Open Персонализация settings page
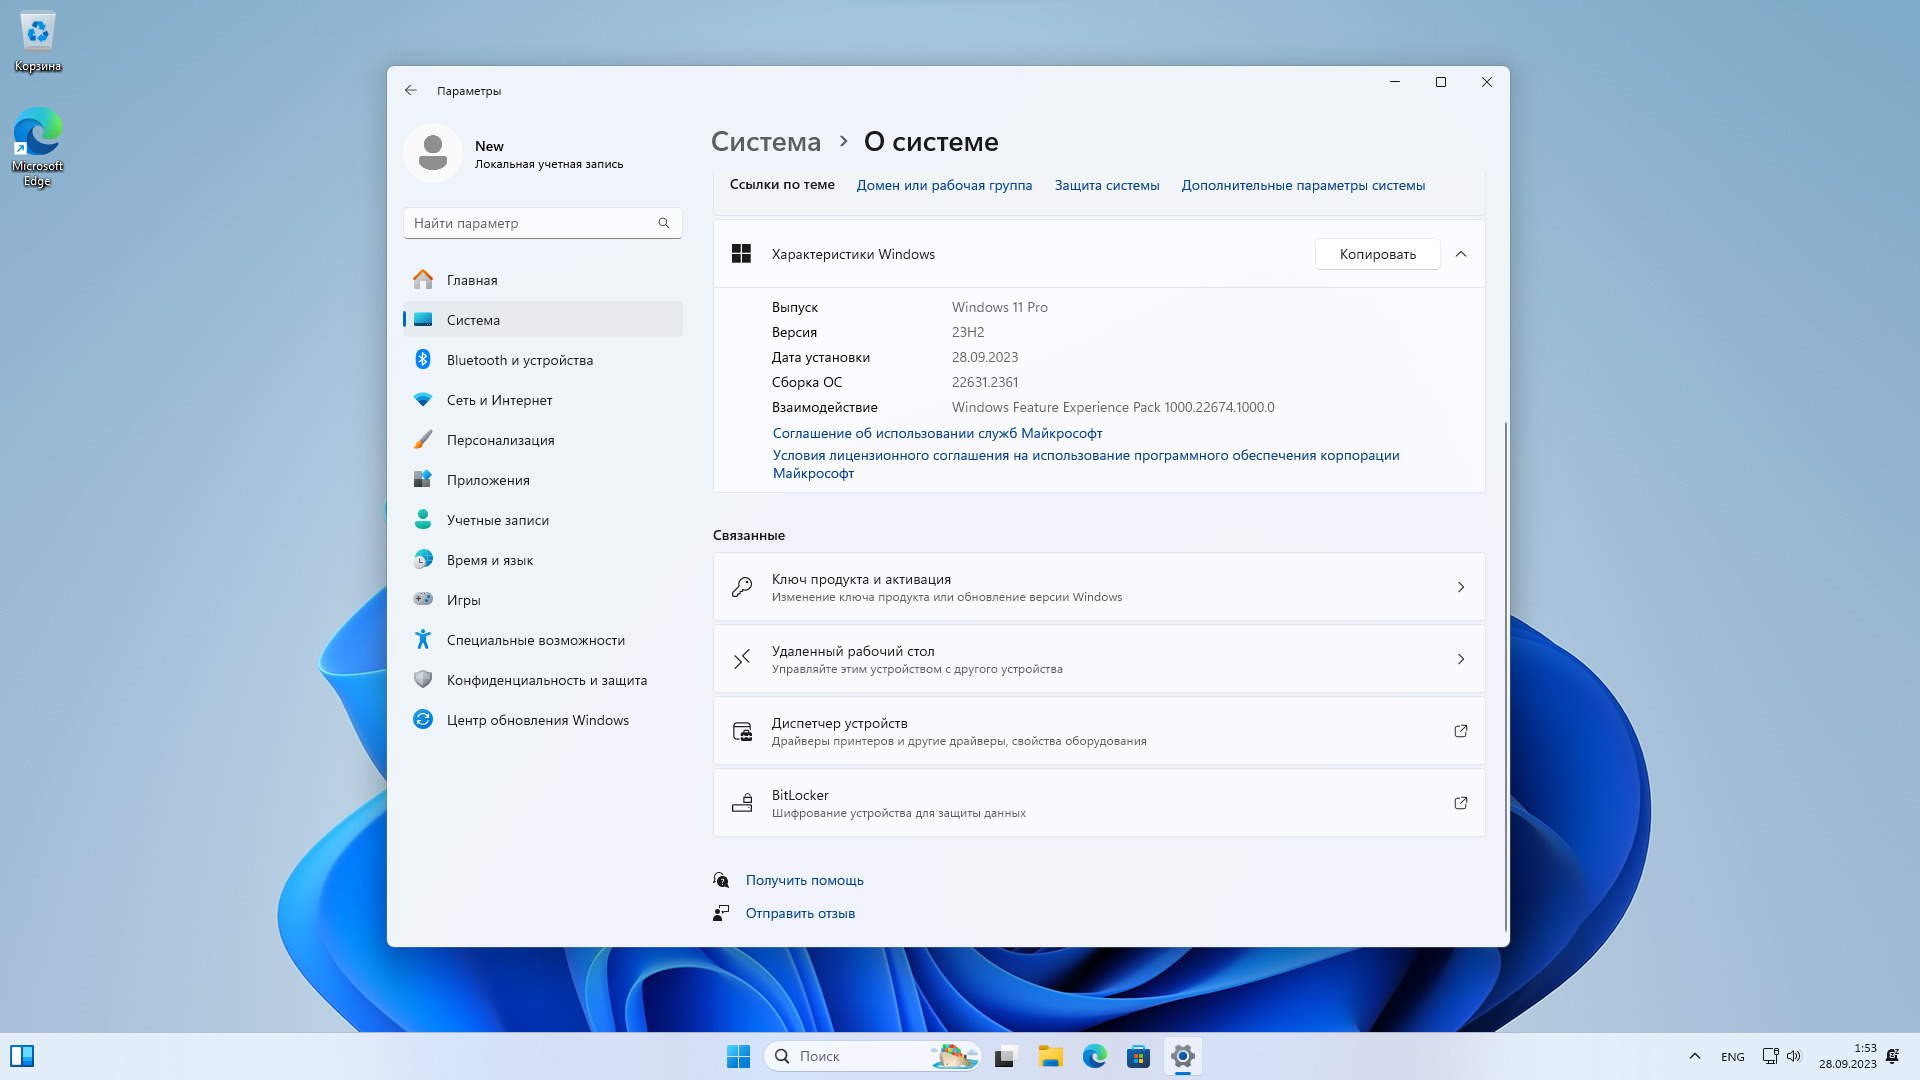This screenshot has width=1920, height=1080. click(x=500, y=440)
